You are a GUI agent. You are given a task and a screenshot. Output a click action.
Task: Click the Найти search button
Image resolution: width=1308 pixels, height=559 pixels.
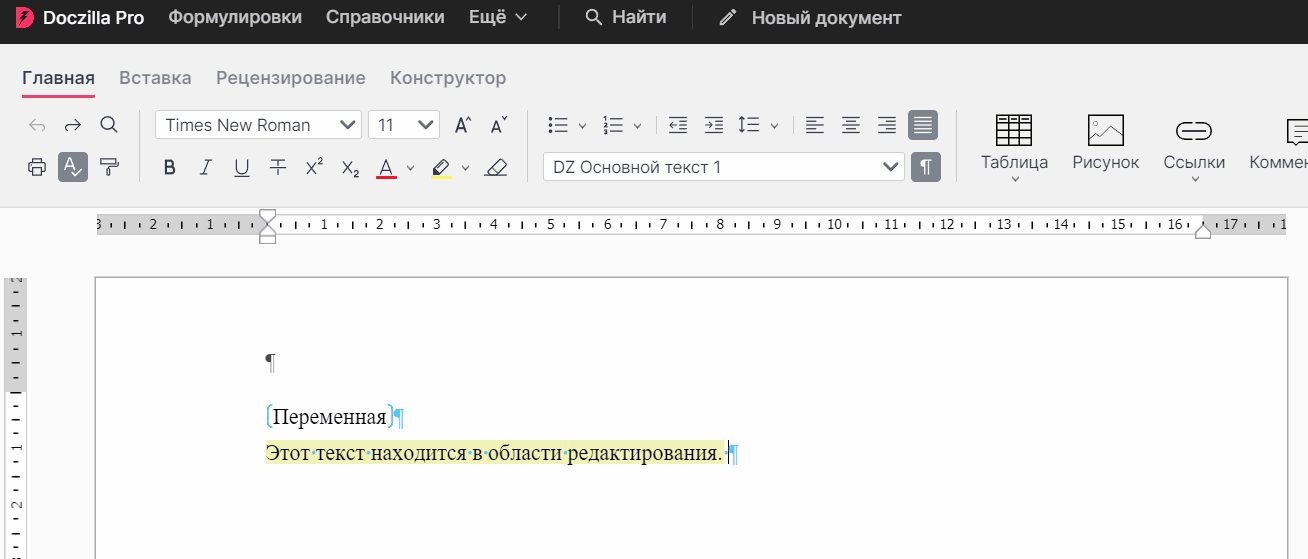click(x=625, y=18)
